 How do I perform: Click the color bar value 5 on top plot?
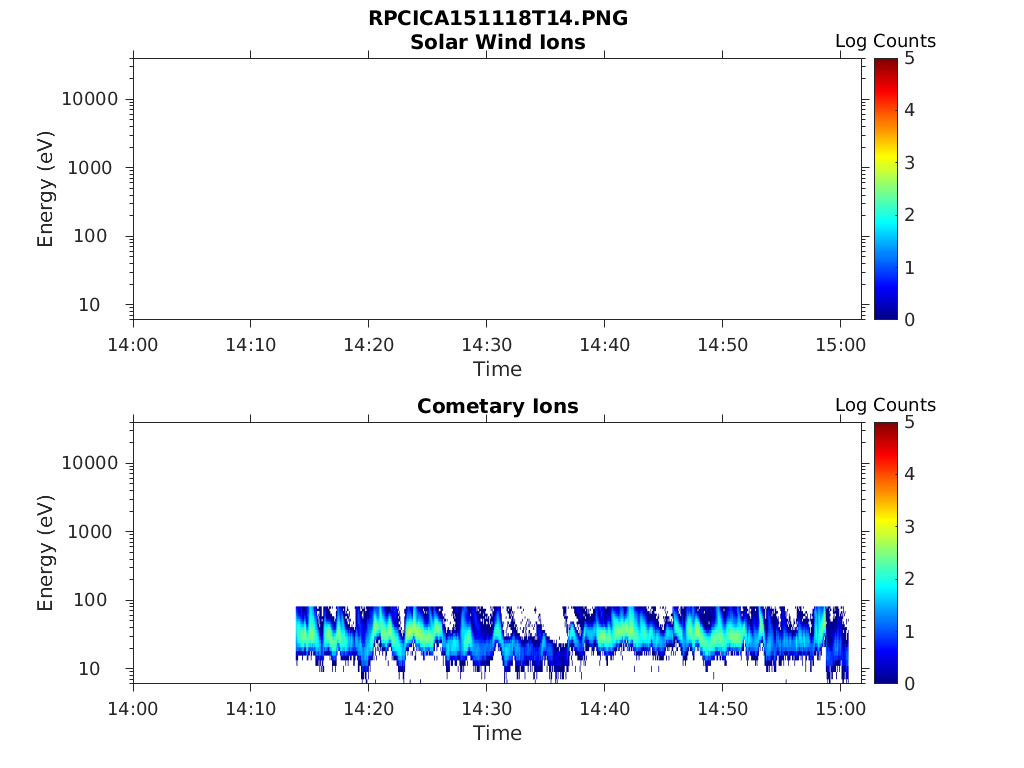tap(909, 59)
